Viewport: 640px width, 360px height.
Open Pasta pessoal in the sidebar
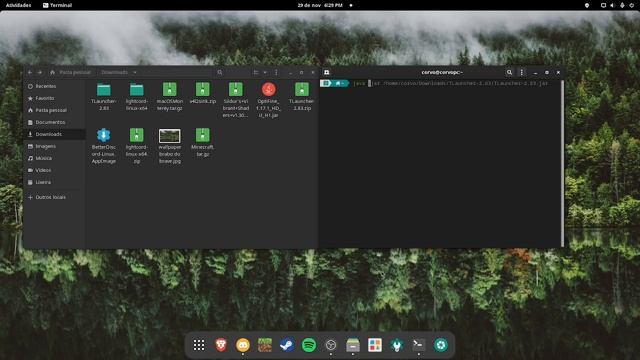[54, 110]
